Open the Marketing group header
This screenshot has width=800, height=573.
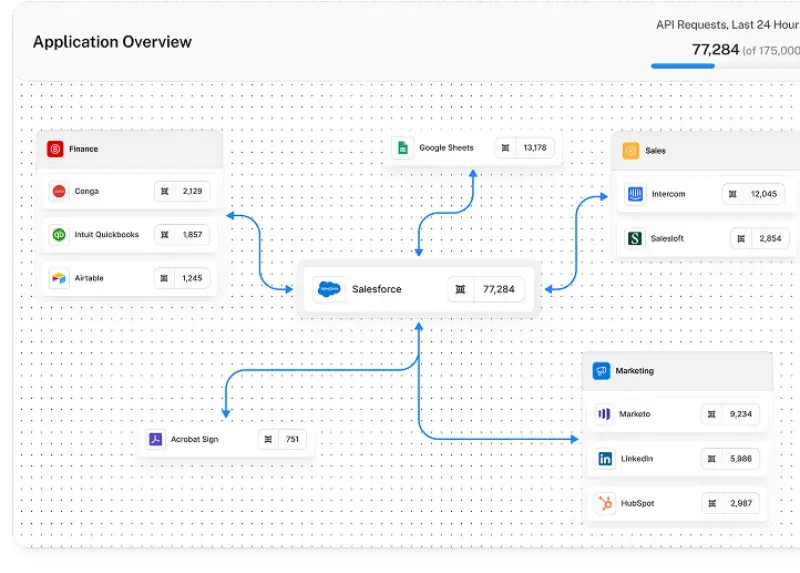[x=678, y=371]
